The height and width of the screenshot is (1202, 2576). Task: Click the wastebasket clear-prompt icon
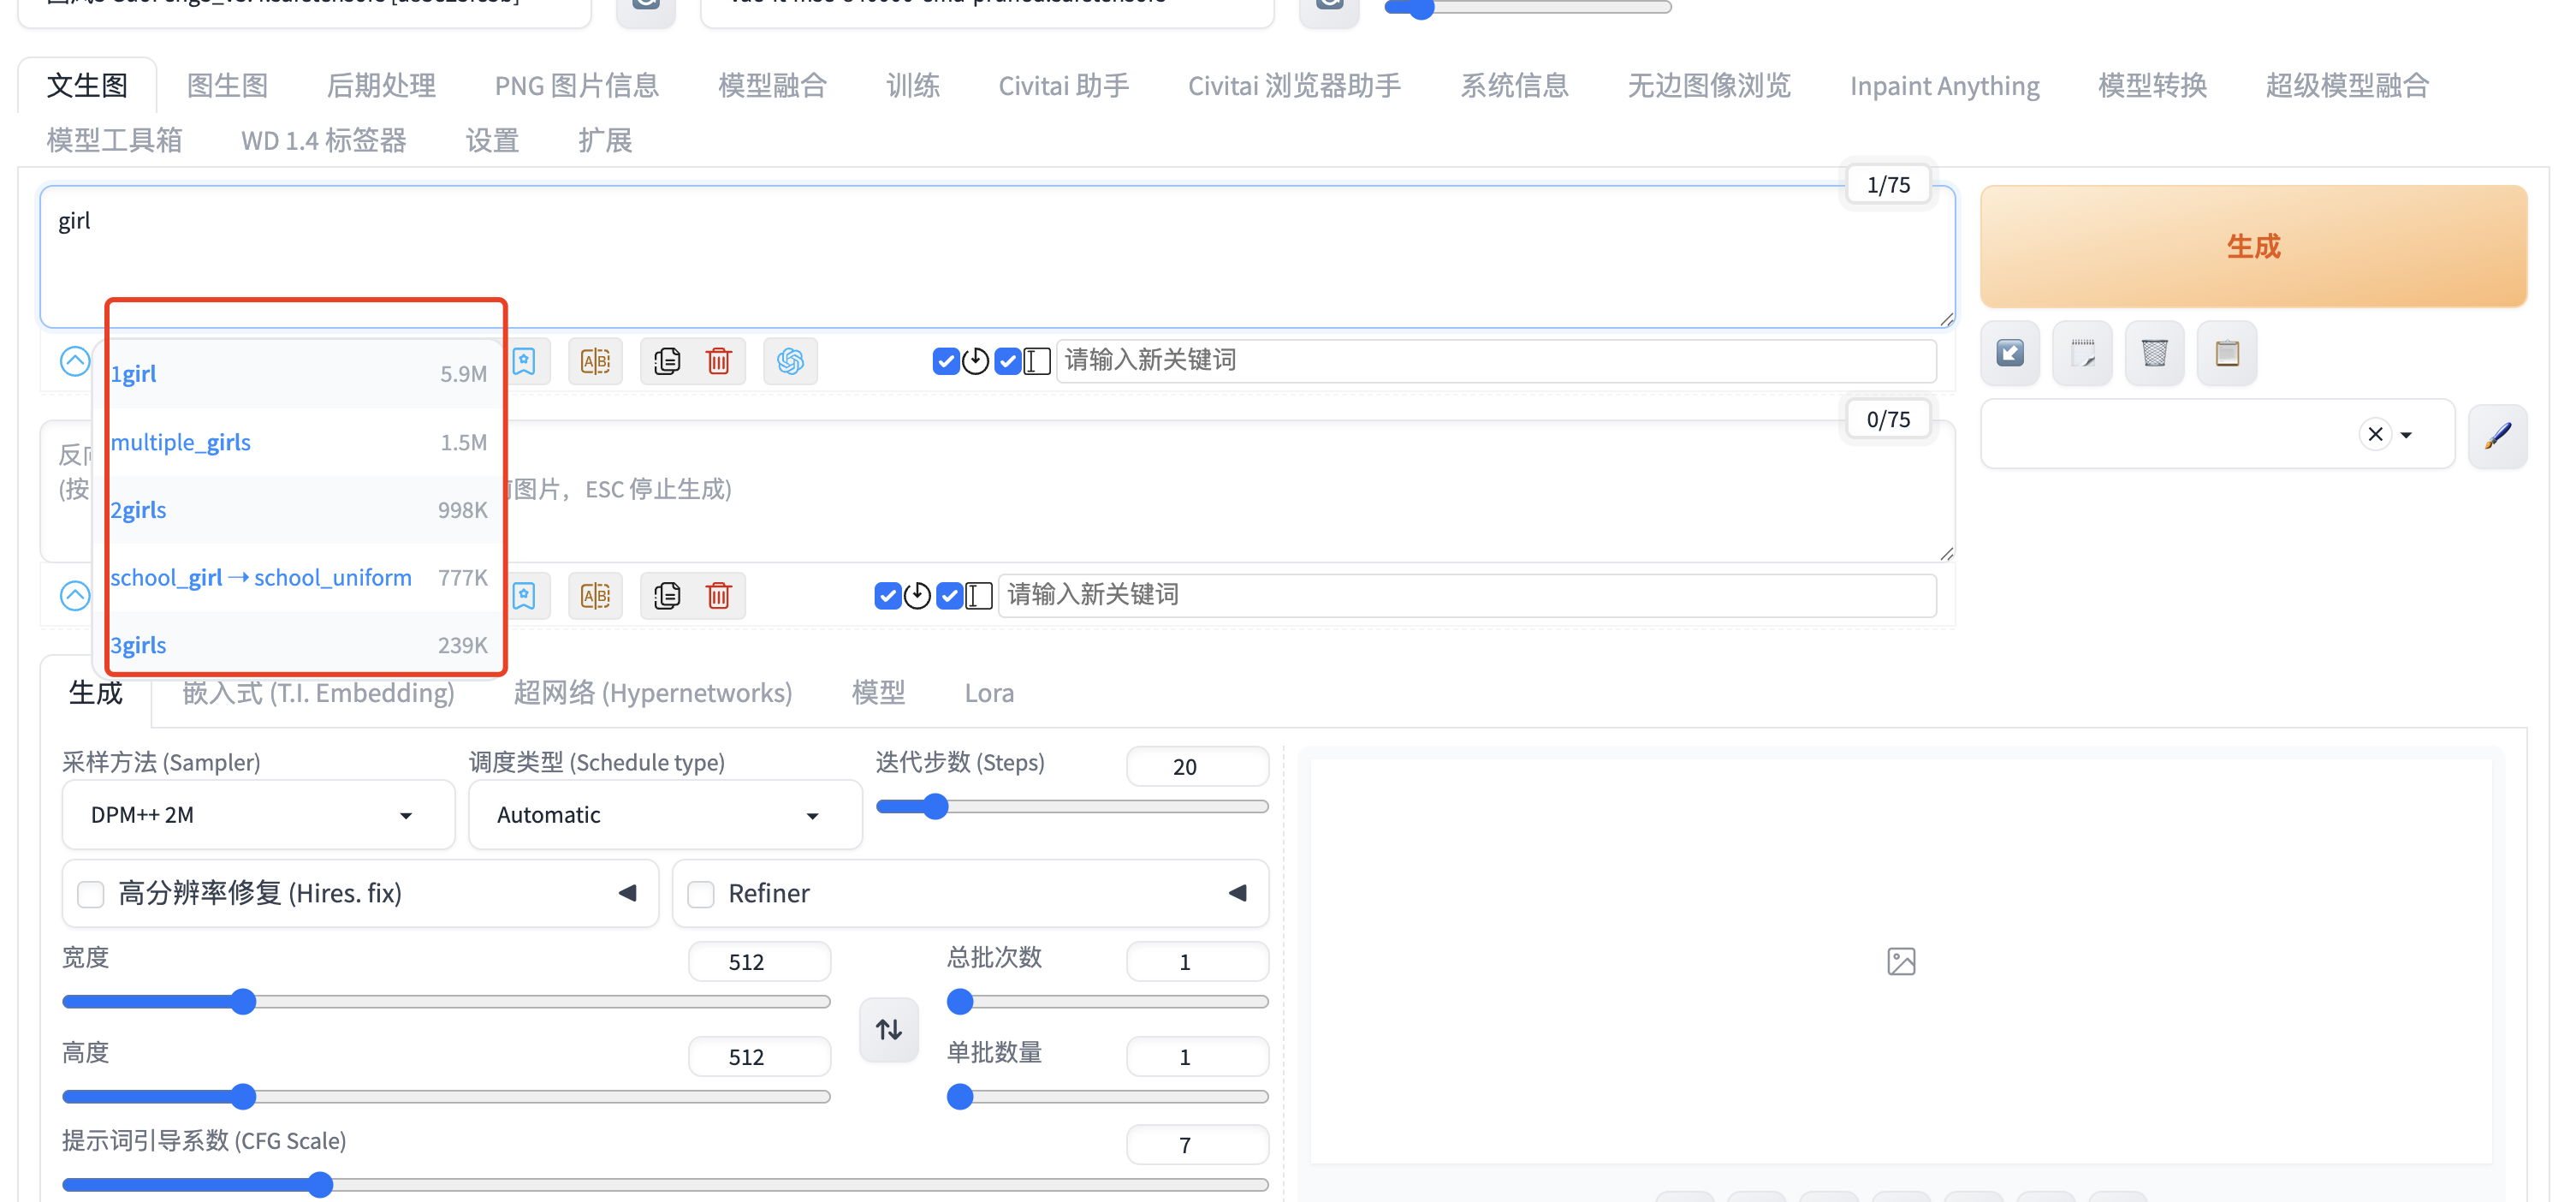[x=2154, y=353]
